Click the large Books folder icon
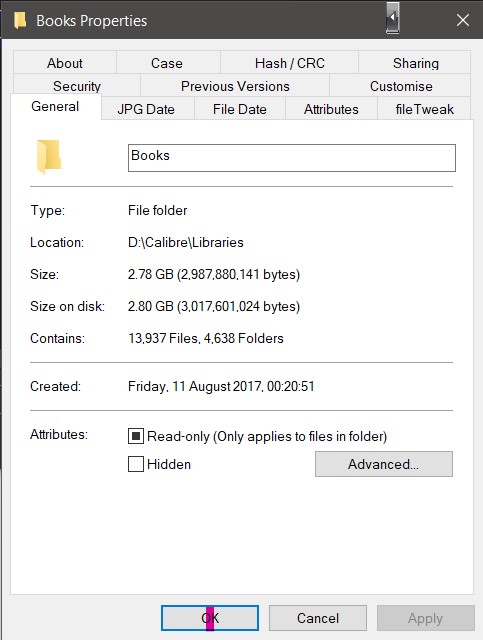483x640 pixels. pyautogui.click(x=49, y=156)
